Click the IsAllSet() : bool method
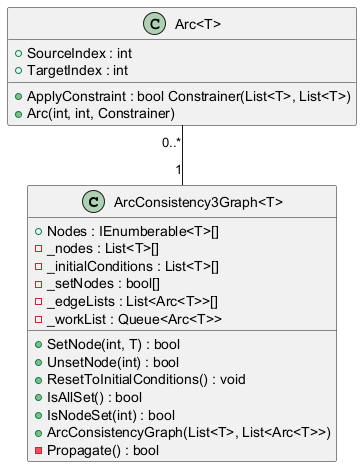The height and width of the screenshot is (467, 362). pos(94,398)
